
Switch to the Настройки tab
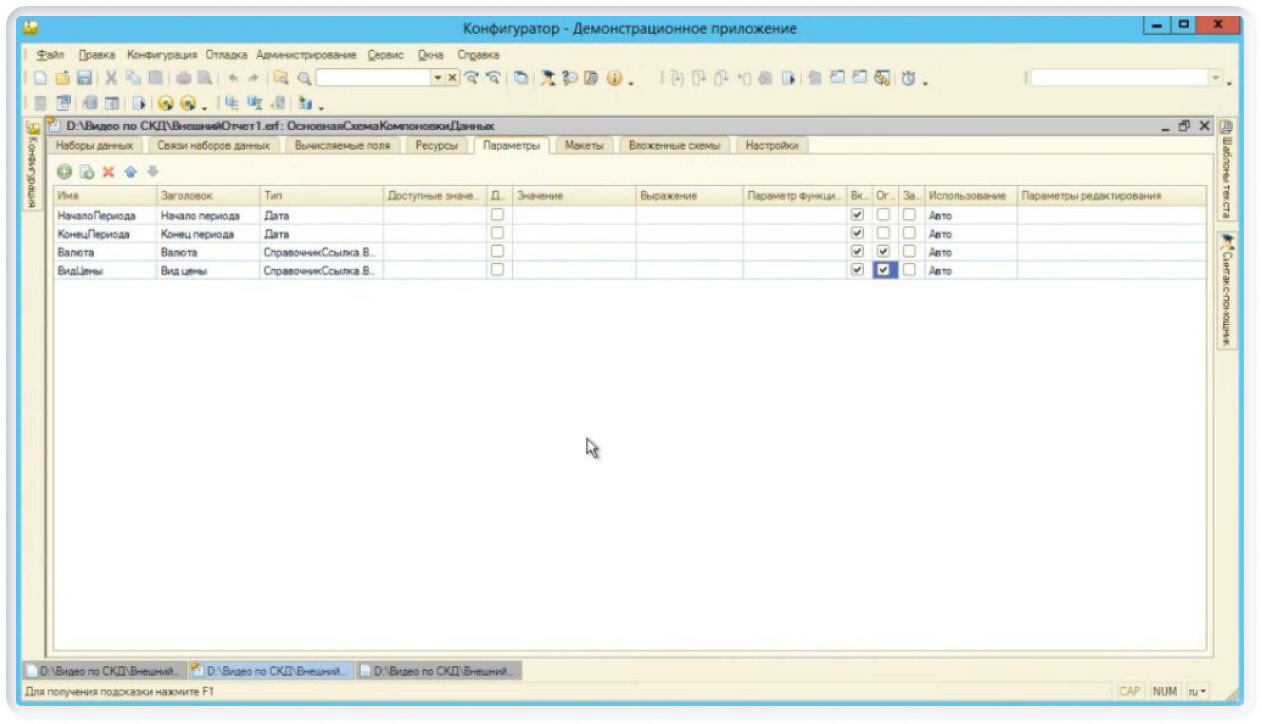pos(771,146)
